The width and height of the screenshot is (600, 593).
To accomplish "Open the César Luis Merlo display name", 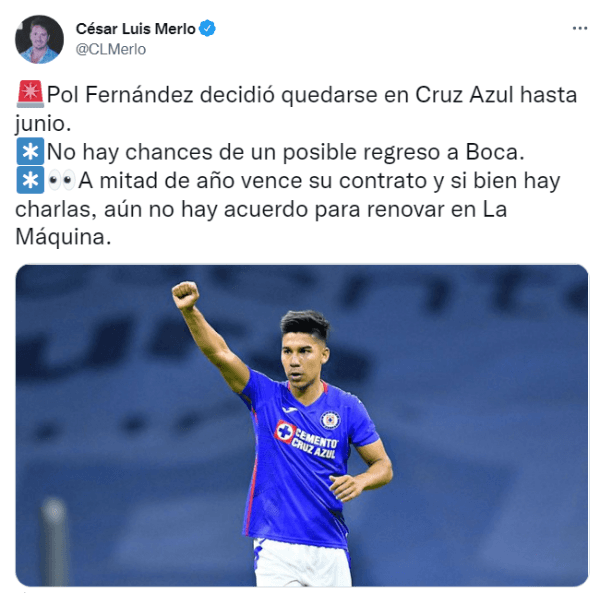I will click(135, 29).
